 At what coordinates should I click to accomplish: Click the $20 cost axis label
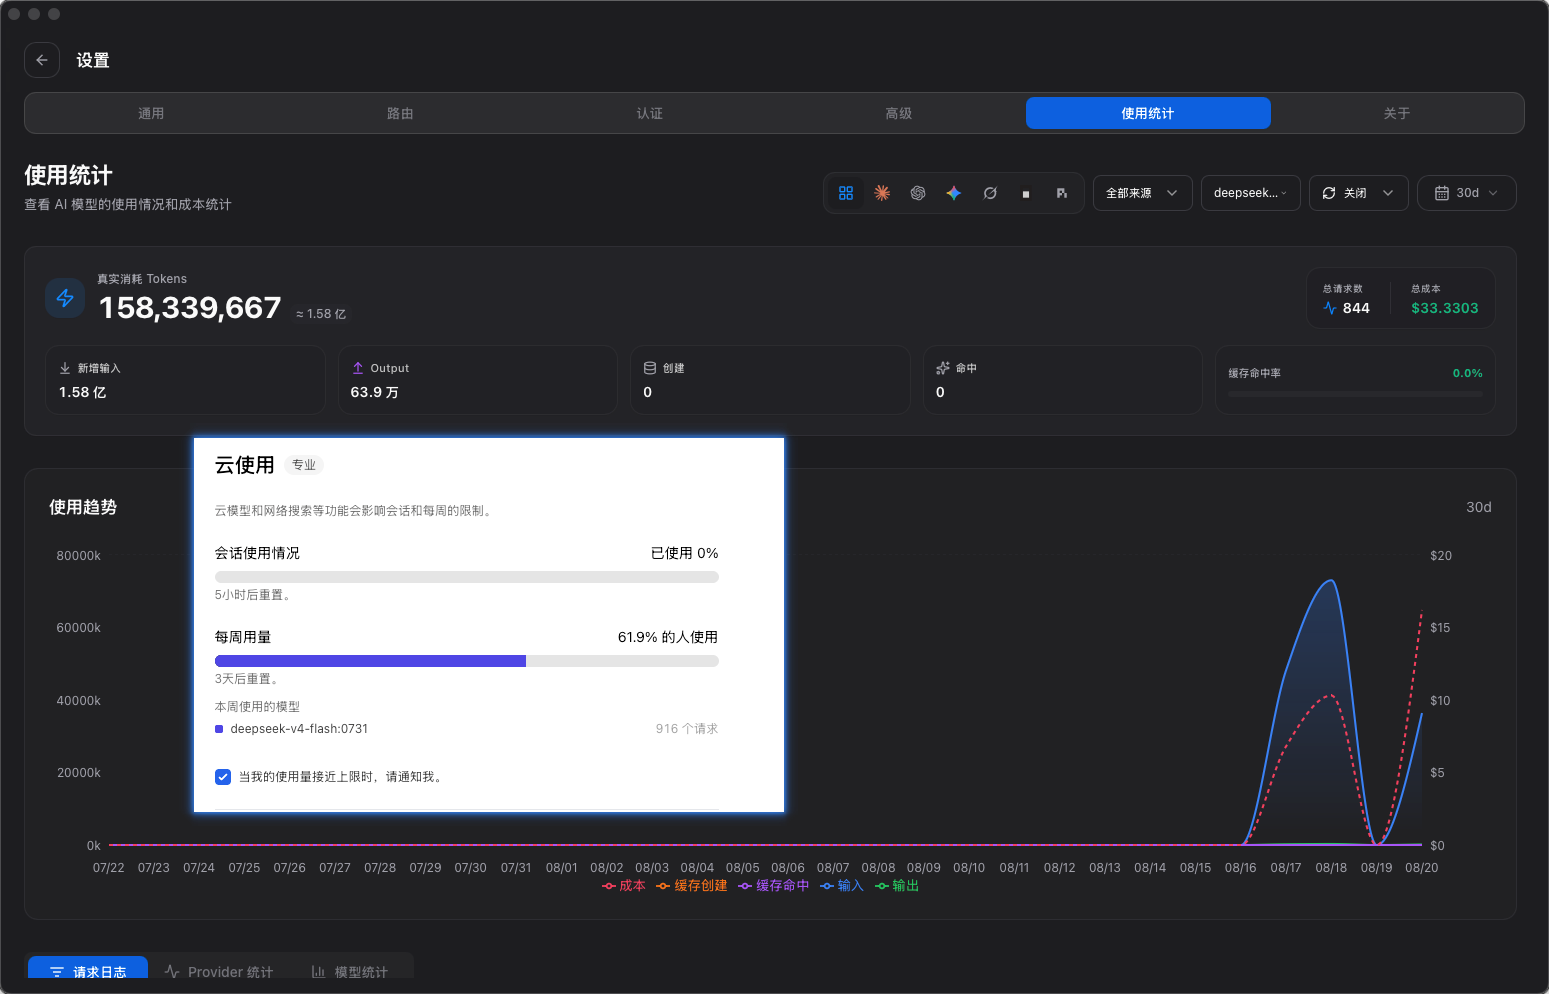[x=1441, y=556]
